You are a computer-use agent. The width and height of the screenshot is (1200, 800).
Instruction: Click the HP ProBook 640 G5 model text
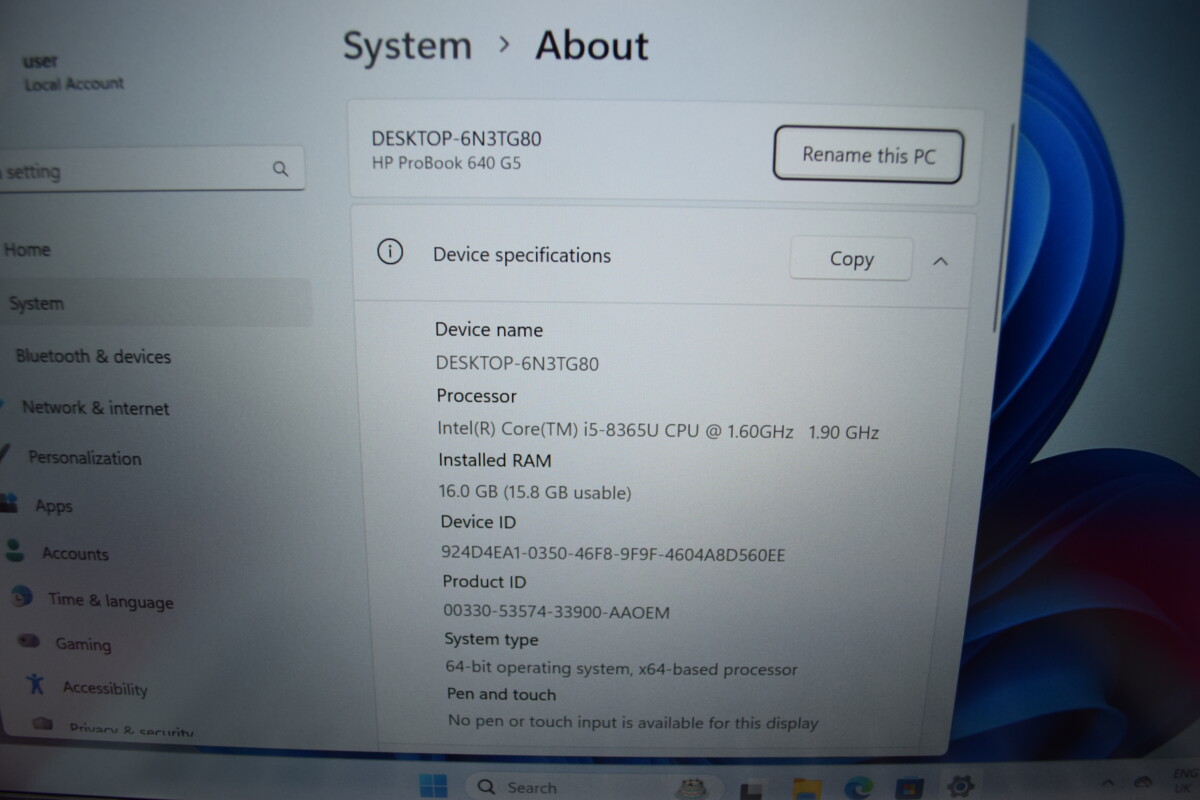446,163
